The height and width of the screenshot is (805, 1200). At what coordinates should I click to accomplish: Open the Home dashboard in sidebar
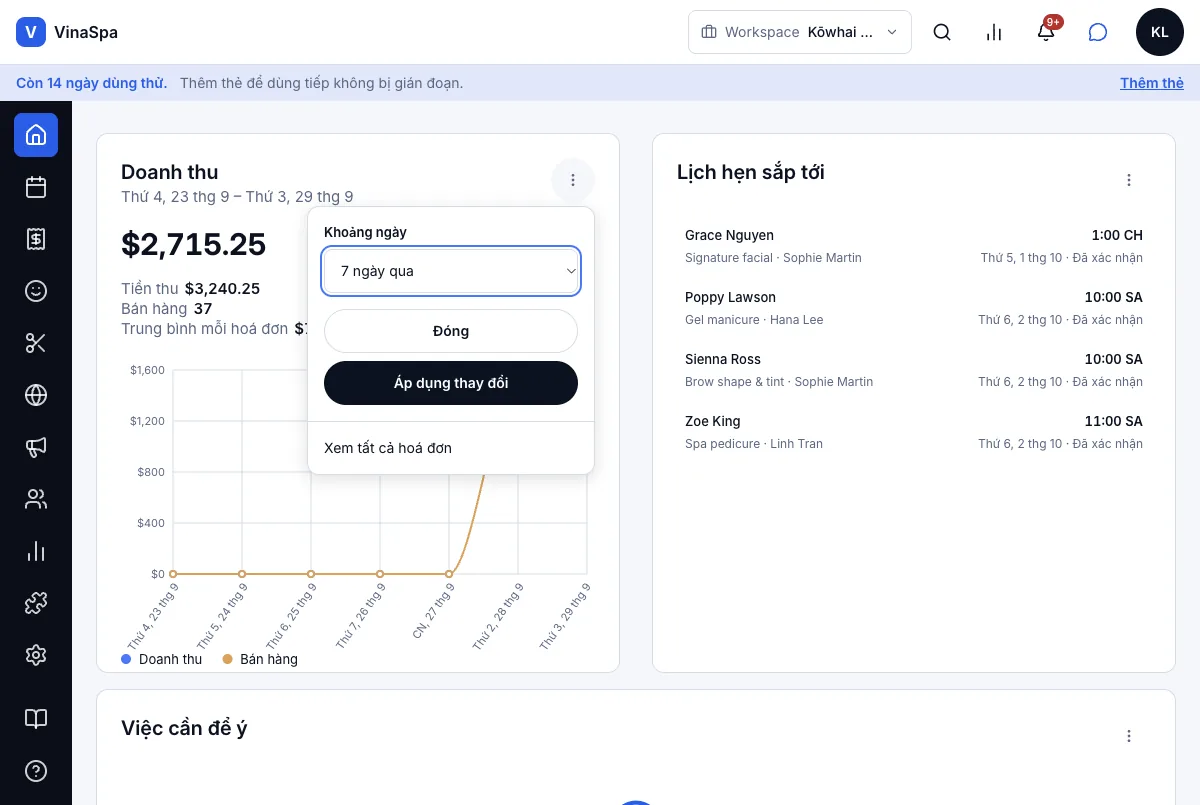tap(36, 135)
